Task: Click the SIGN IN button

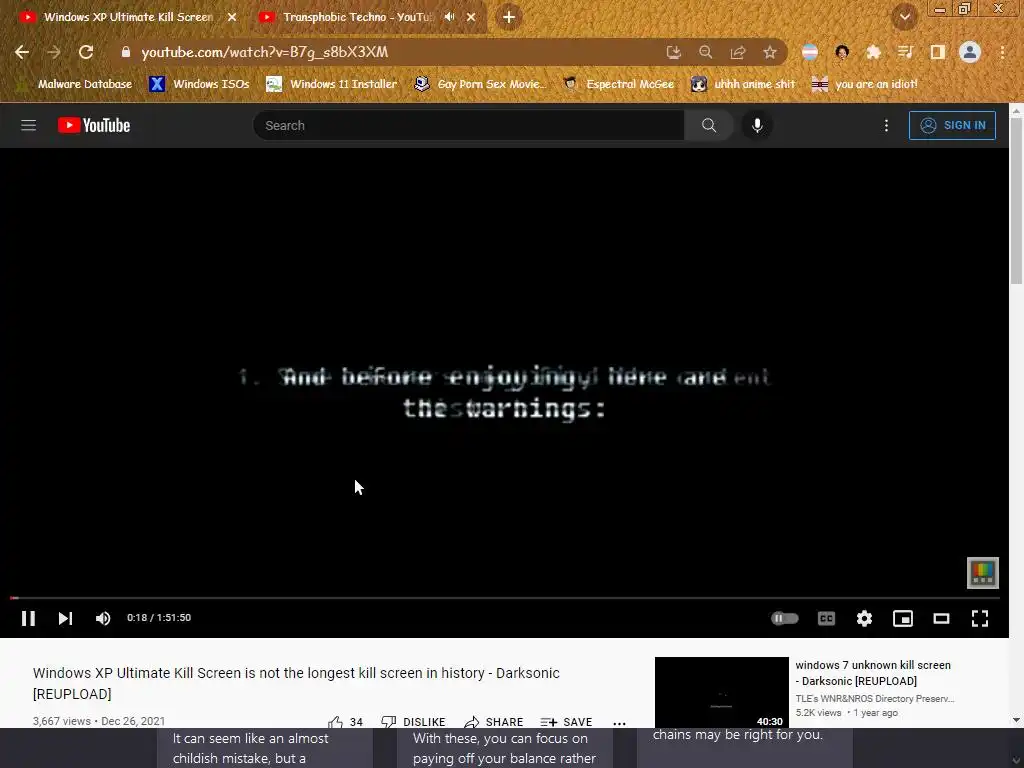Action: (952, 125)
